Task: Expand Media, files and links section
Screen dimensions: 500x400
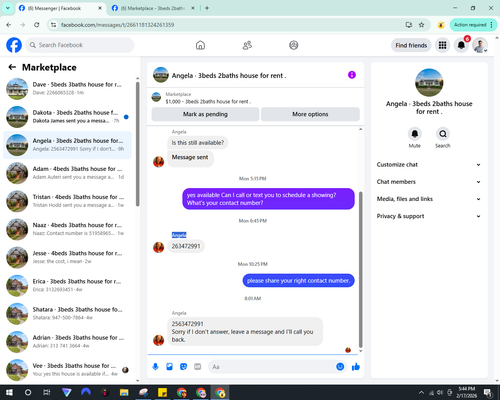Action: [429, 199]
